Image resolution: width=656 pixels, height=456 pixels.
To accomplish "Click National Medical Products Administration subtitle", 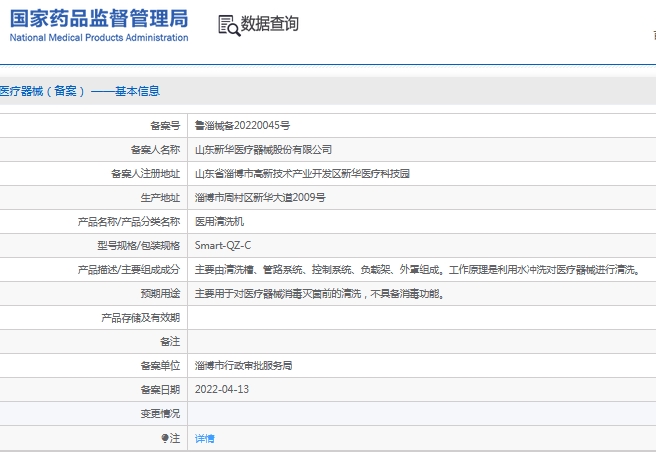I will pyautogui.click(x=99, y=38).
